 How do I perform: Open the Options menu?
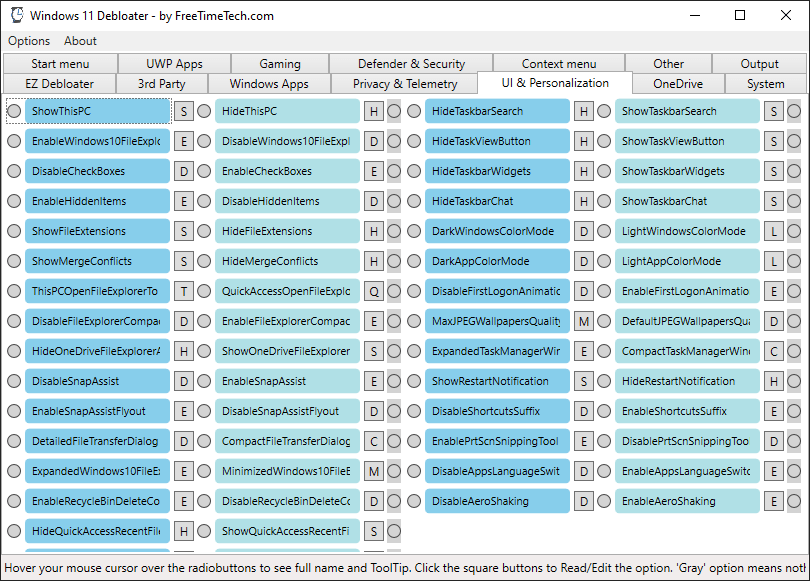(29, 41)
